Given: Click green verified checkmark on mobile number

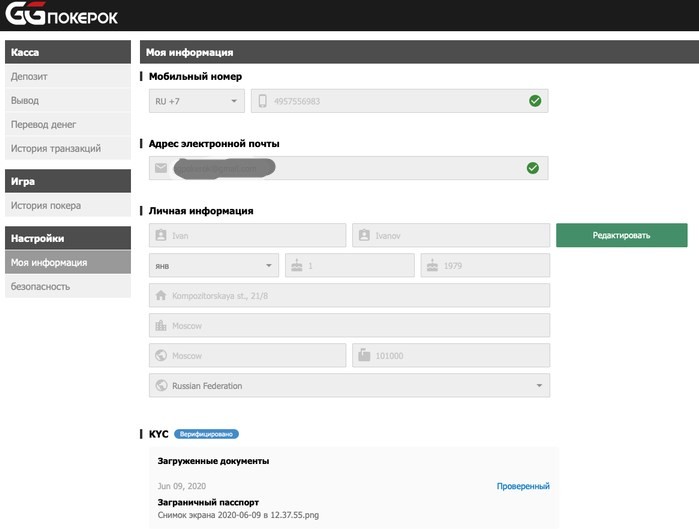Looking at the screenshot, I should coord(534,101).
